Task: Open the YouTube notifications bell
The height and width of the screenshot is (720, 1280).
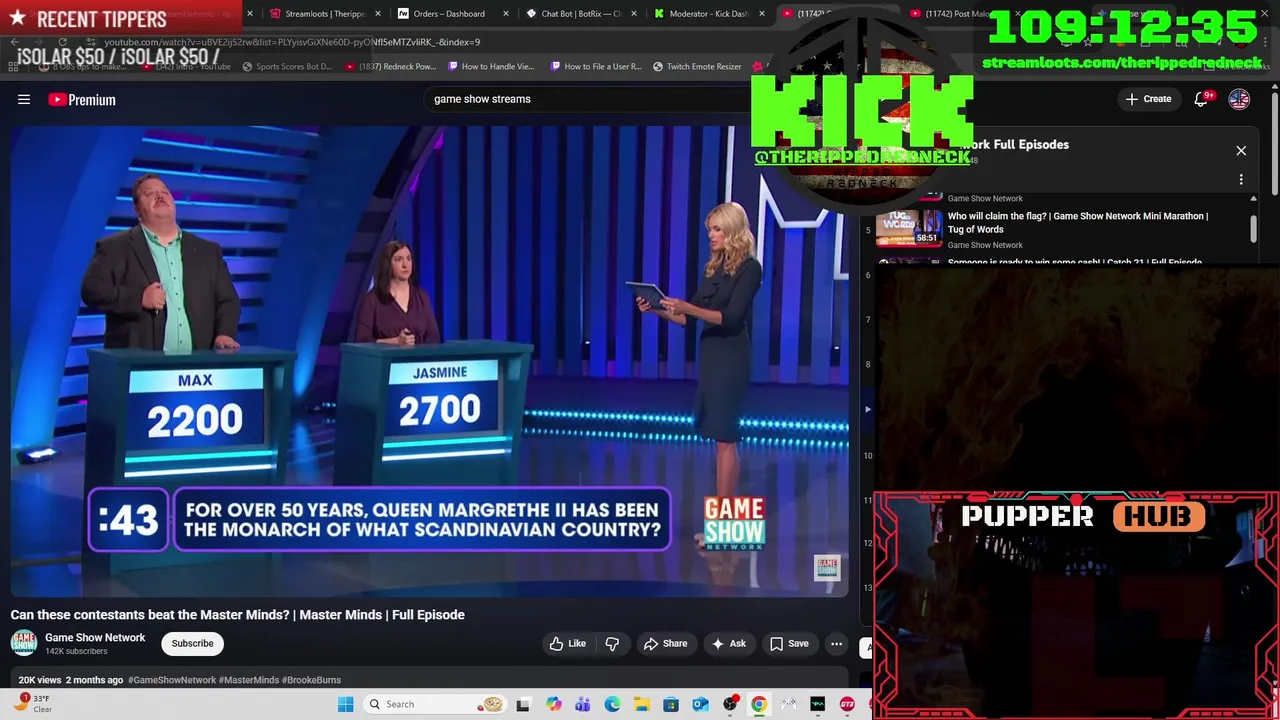Action: (x=1202, y=99)
